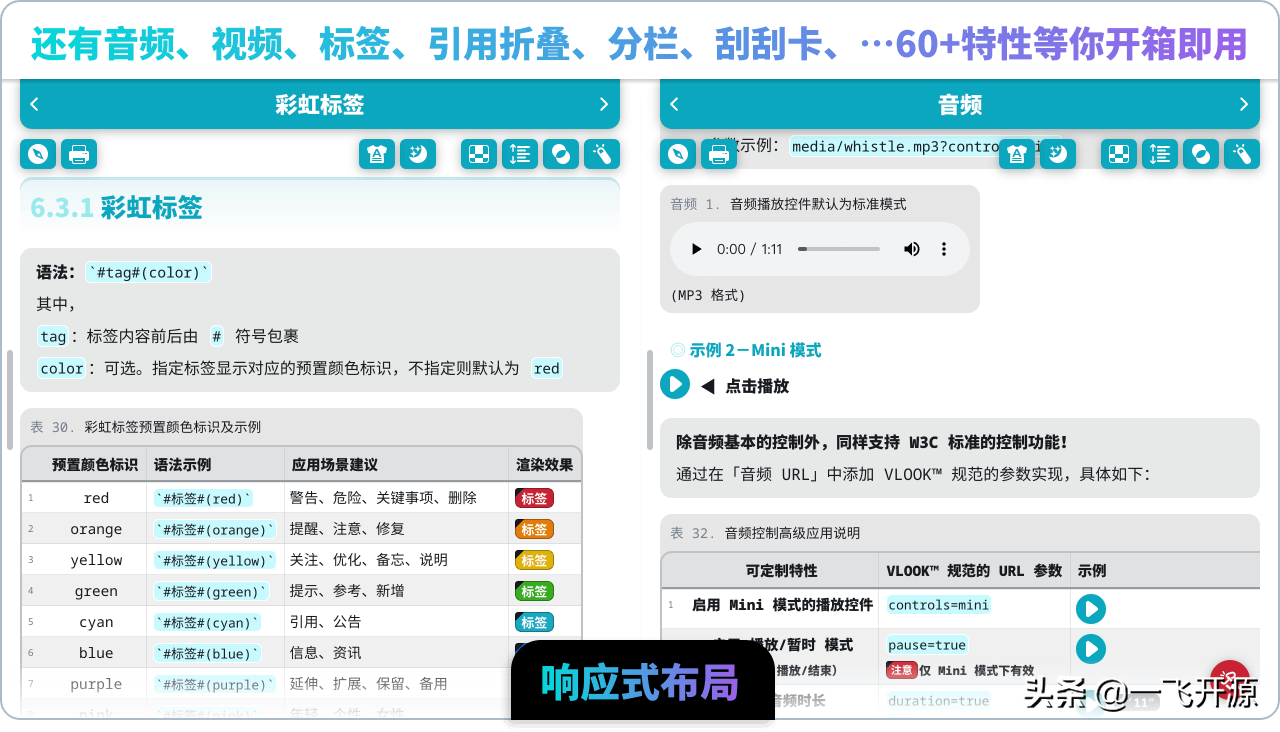Click the `#标签#(yellow)` syntax cell
The width and height of the screenshot is (1280, 732).
[x=215, y=560]
